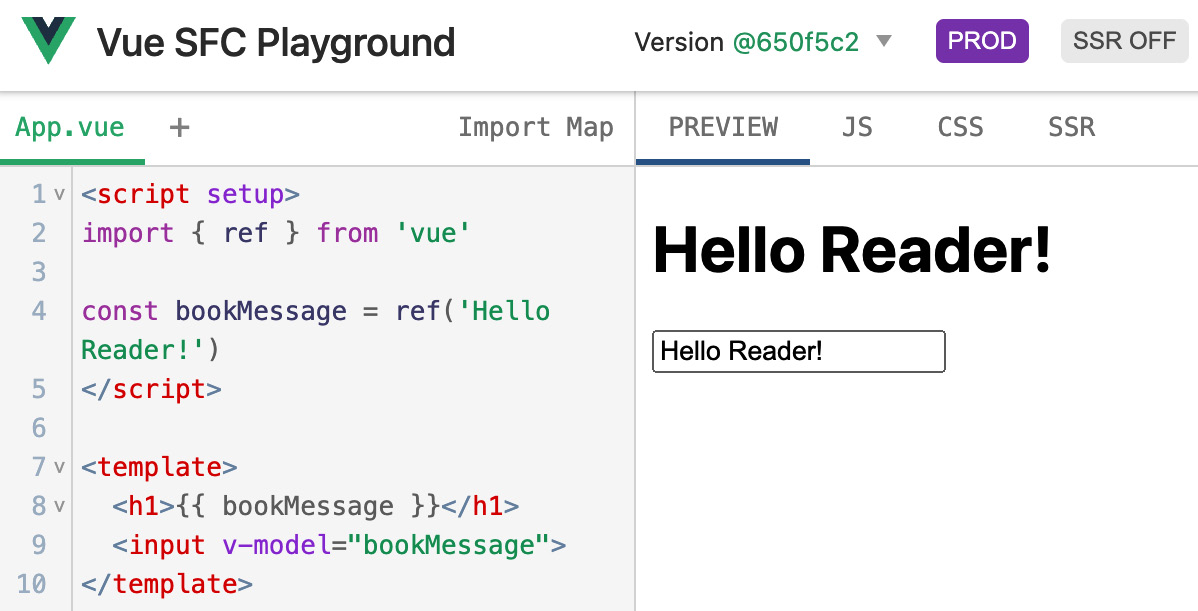The width and height of the screenshot is (1198, 611).
Task: Switch to the PREVIEW tab
Action: click(x=722, y=127)
